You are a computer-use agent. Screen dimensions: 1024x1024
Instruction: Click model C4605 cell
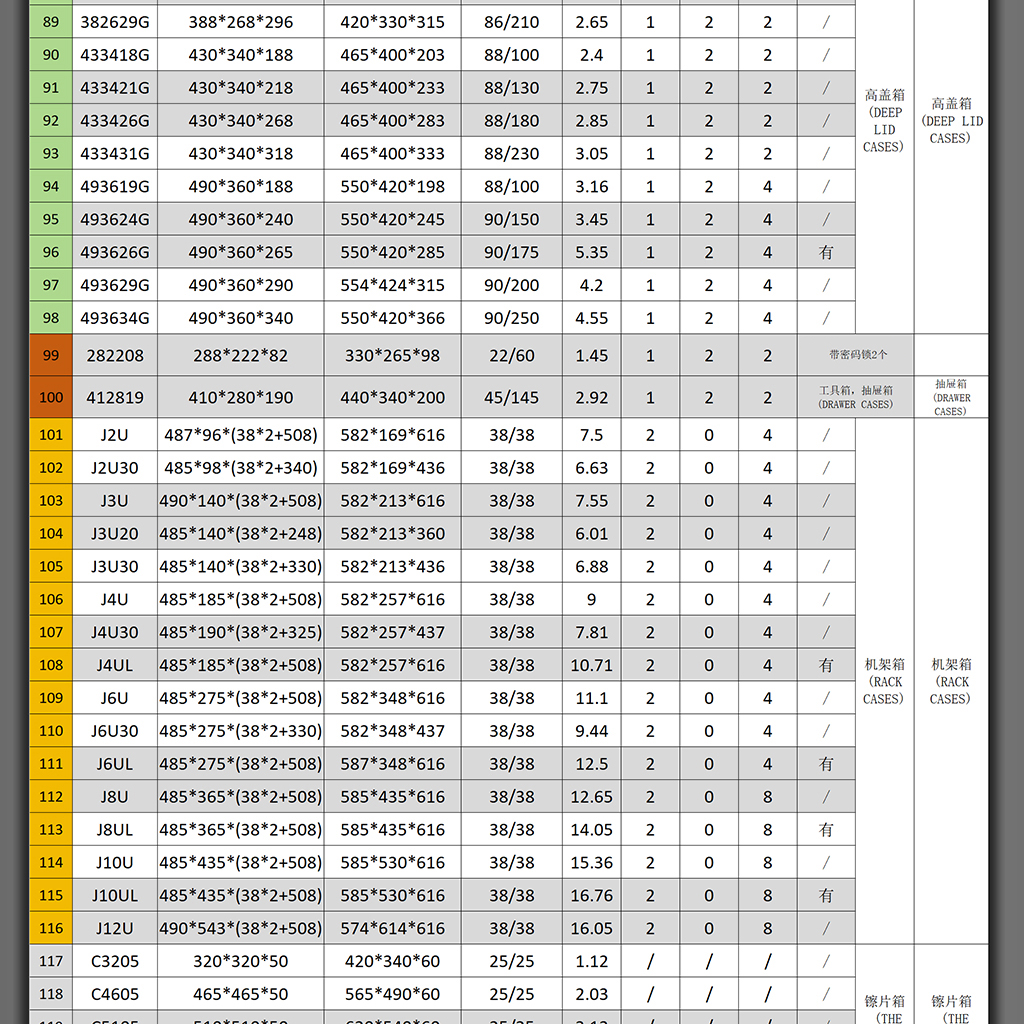point(114,994)
